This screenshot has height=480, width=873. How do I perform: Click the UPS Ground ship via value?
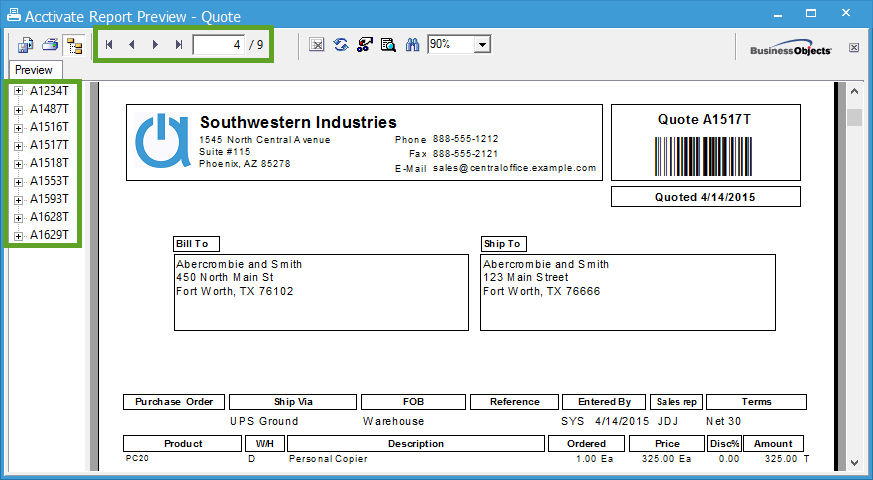[264, 422]
